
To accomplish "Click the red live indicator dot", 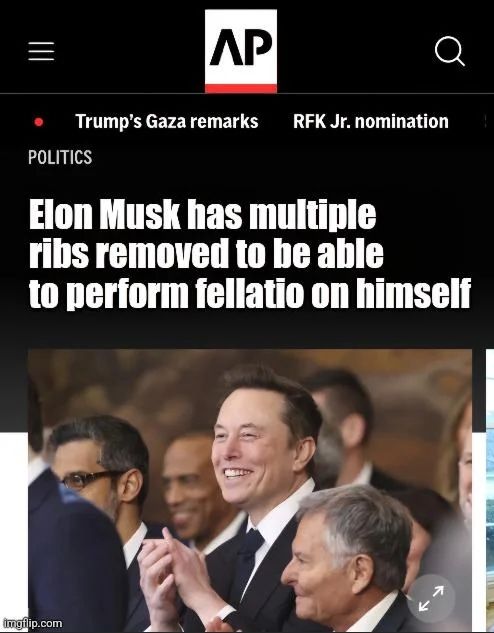I will [39, 122].
